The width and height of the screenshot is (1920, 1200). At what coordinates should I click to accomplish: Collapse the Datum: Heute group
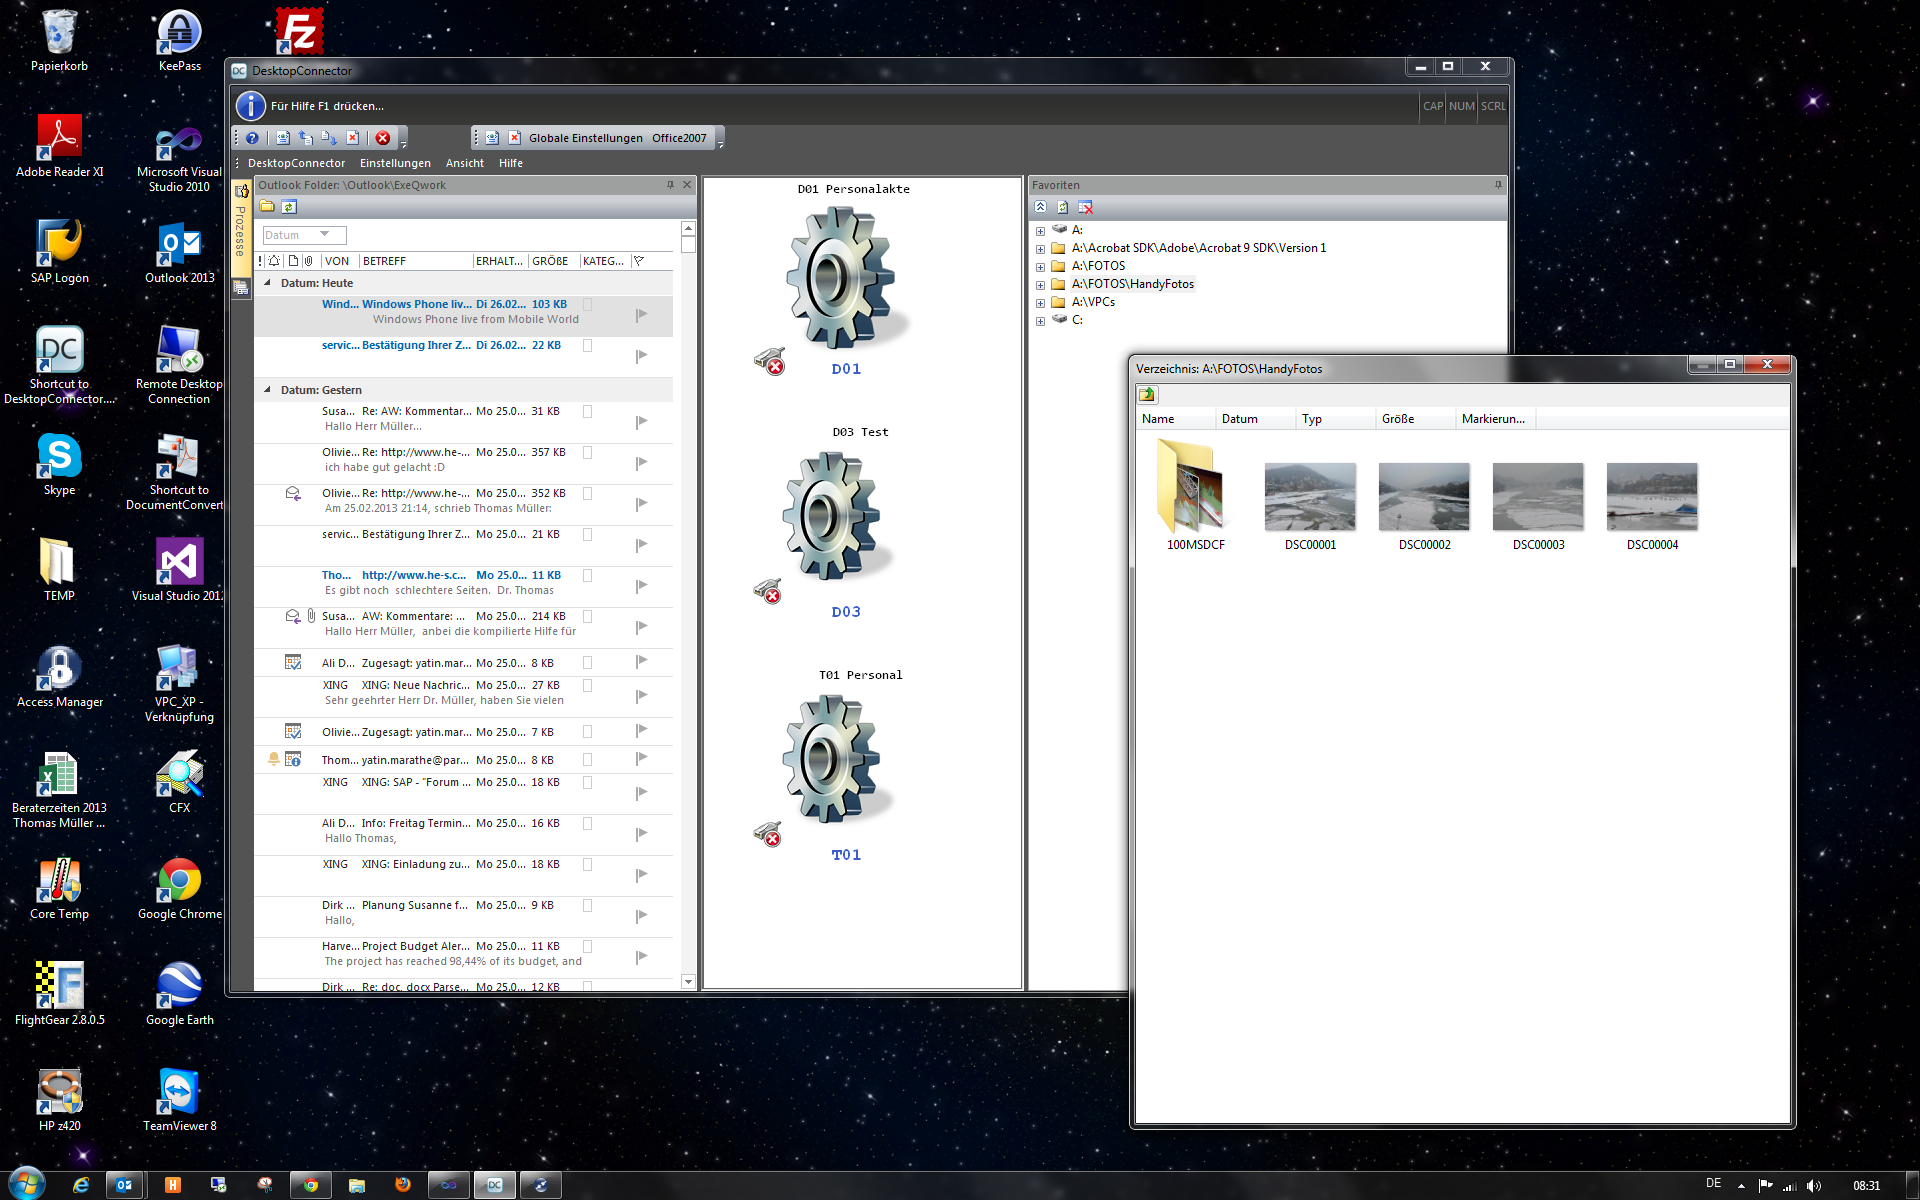pyautogui.click(x=267, y=283)
